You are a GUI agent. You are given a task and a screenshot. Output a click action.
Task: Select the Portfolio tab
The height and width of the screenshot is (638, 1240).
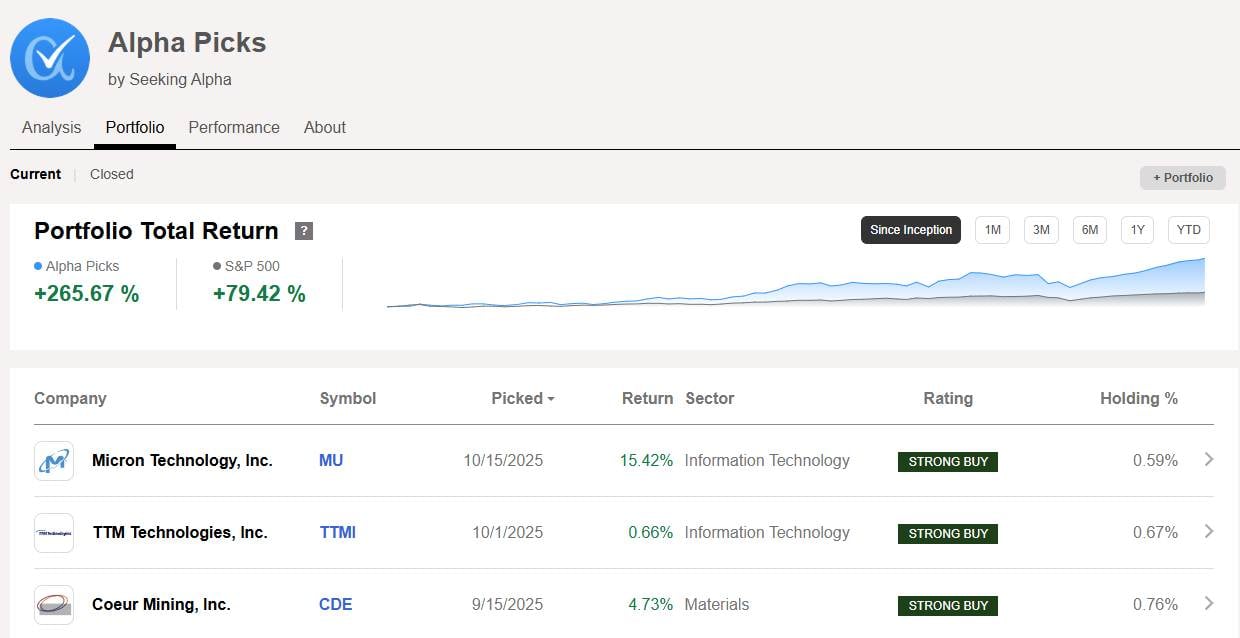pos(135,127)
